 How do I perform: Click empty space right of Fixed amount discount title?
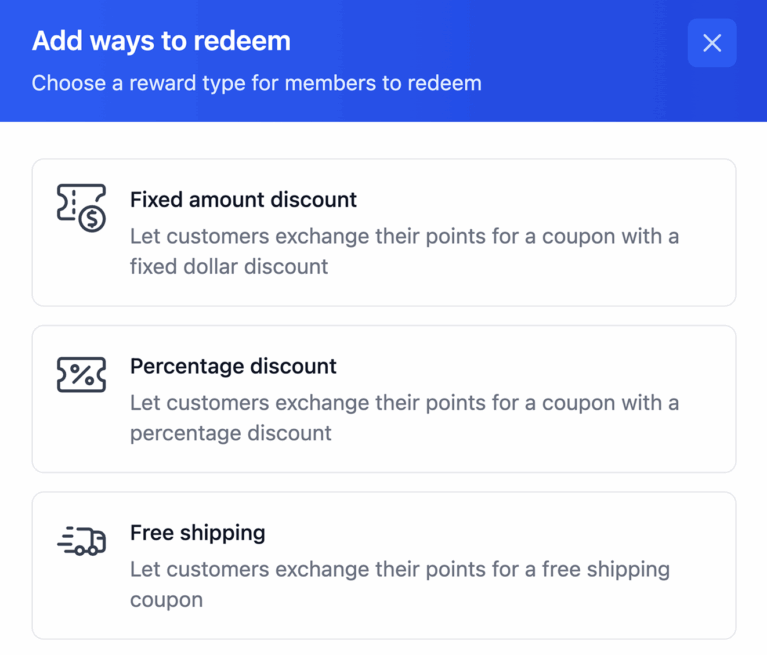(540, 200)
